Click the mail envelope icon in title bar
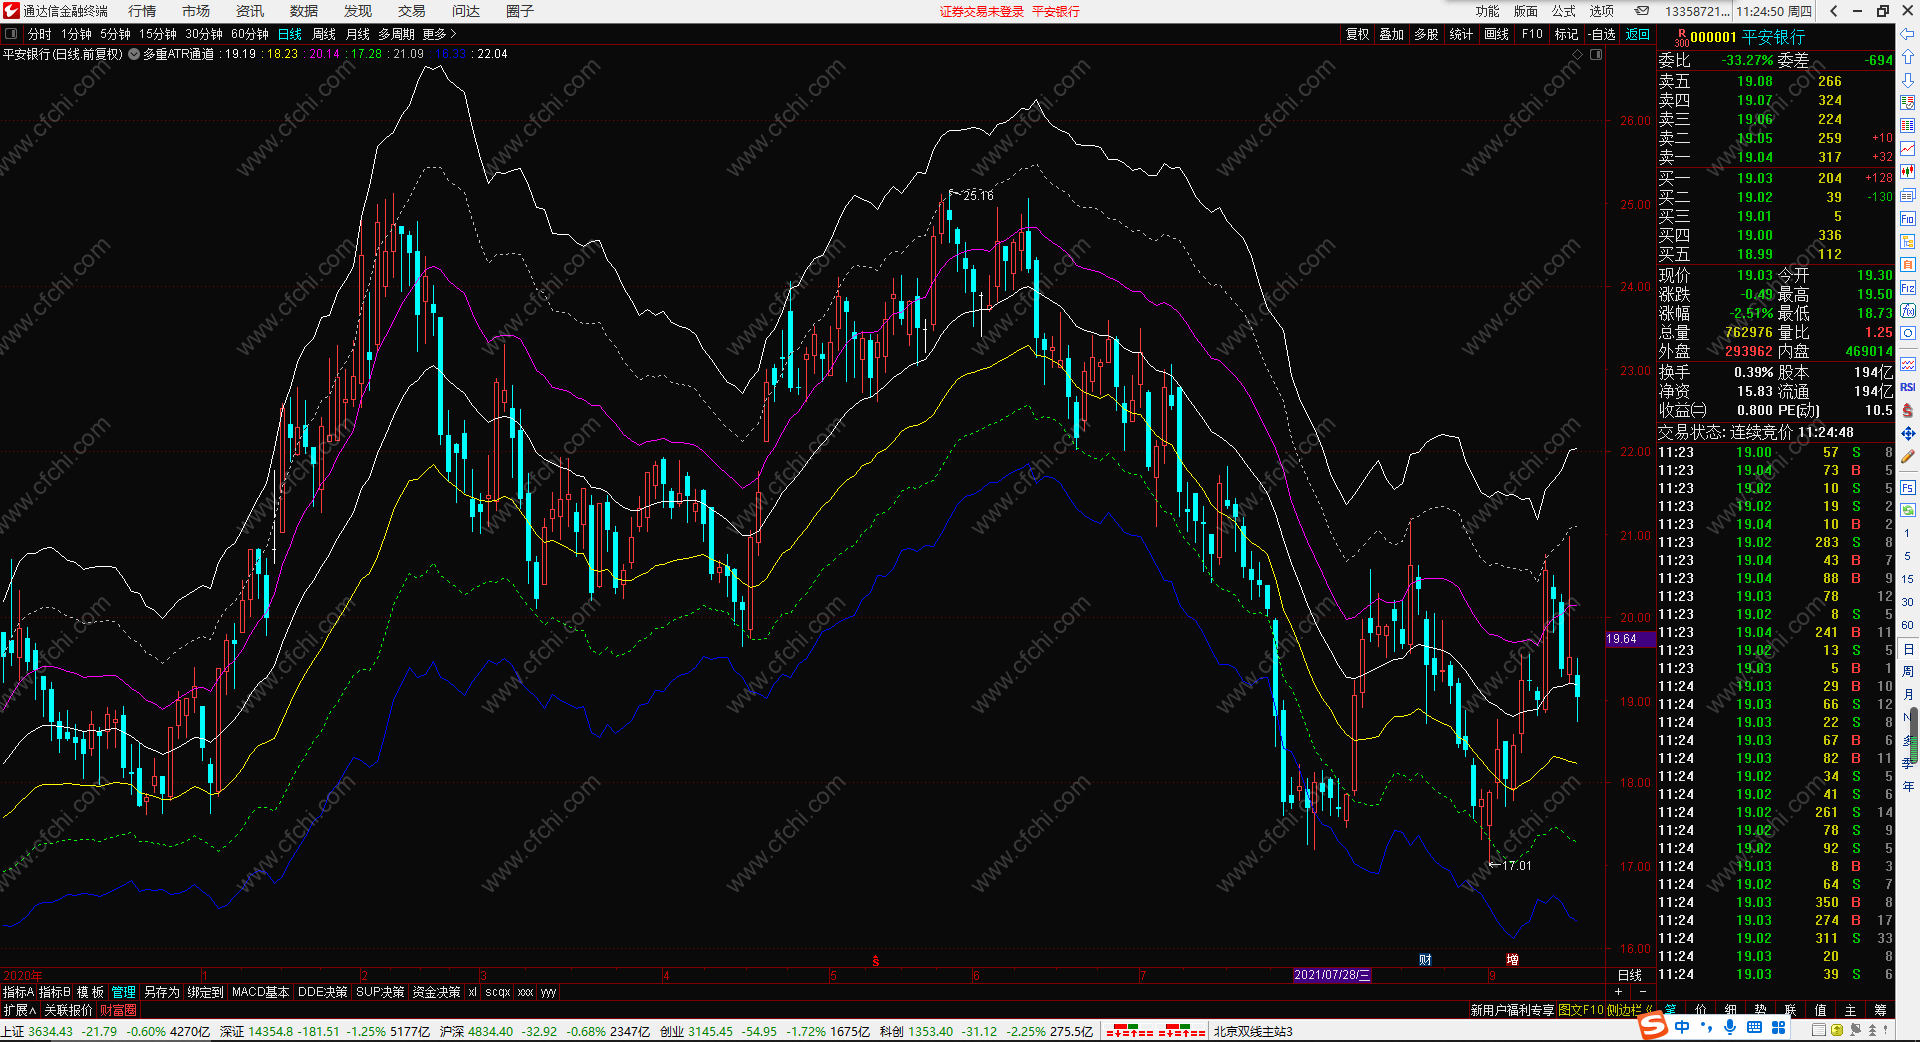The width and height of the screenshot is (1920, 1042). (1642, 11)
